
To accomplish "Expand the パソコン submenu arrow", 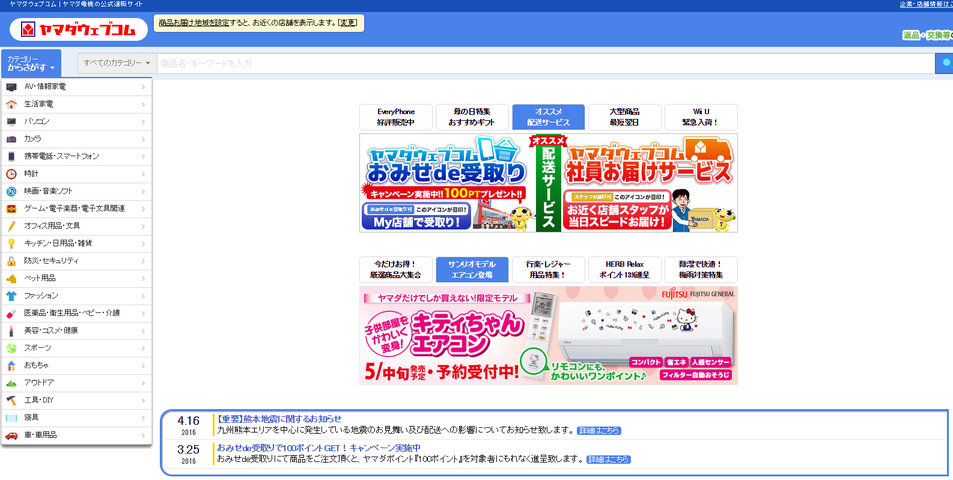I will click(143, 122).
